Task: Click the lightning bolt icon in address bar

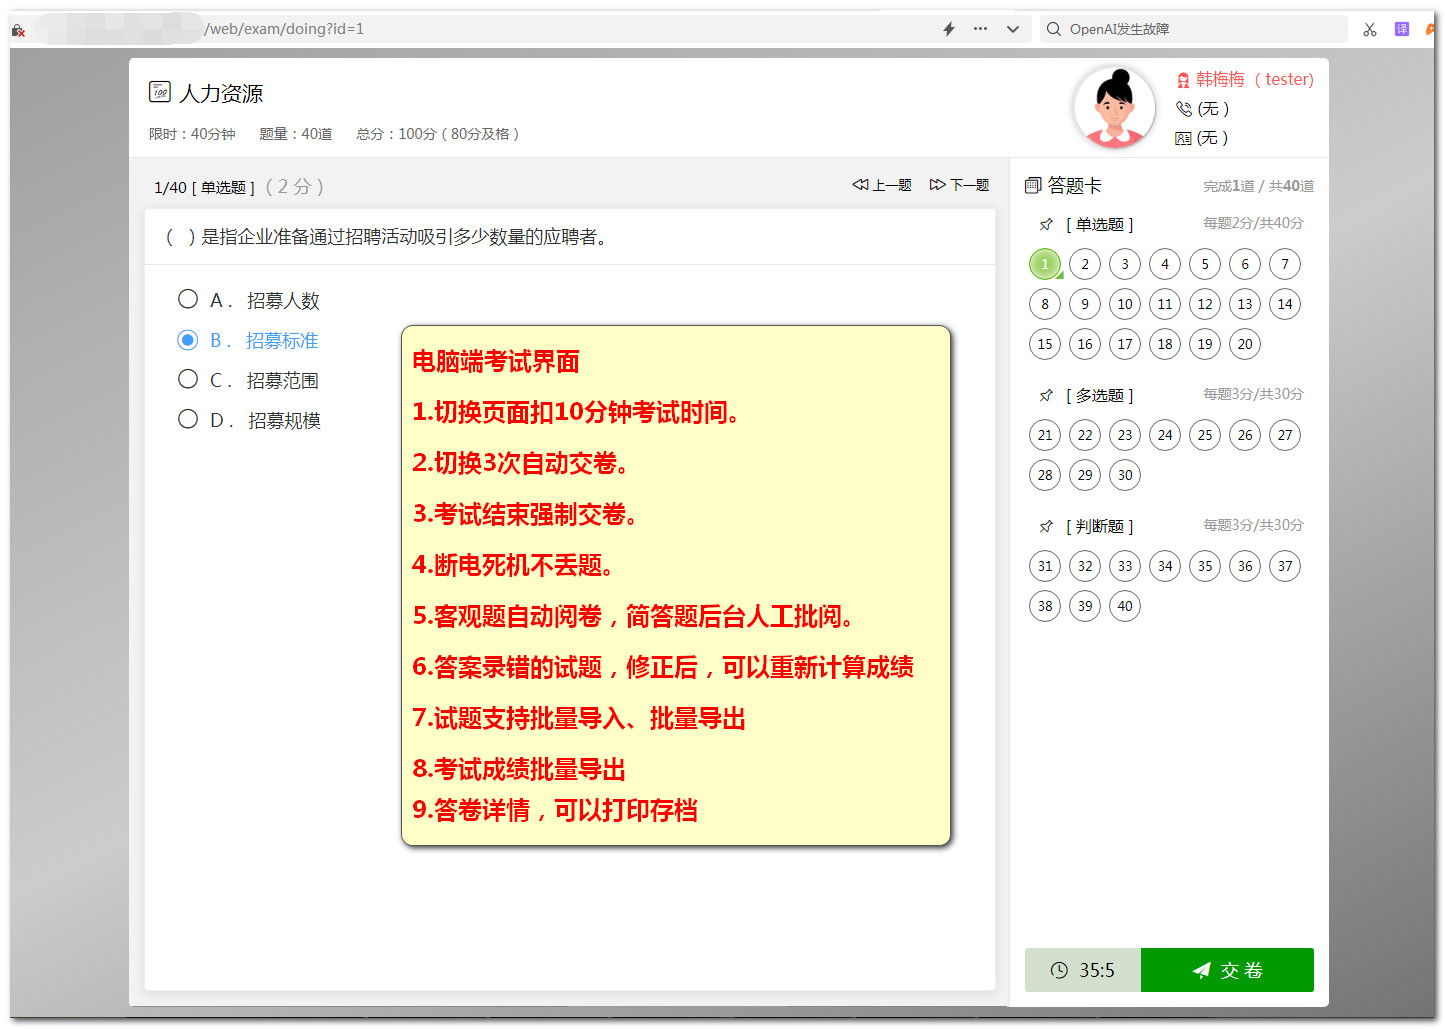Action: 948,29
